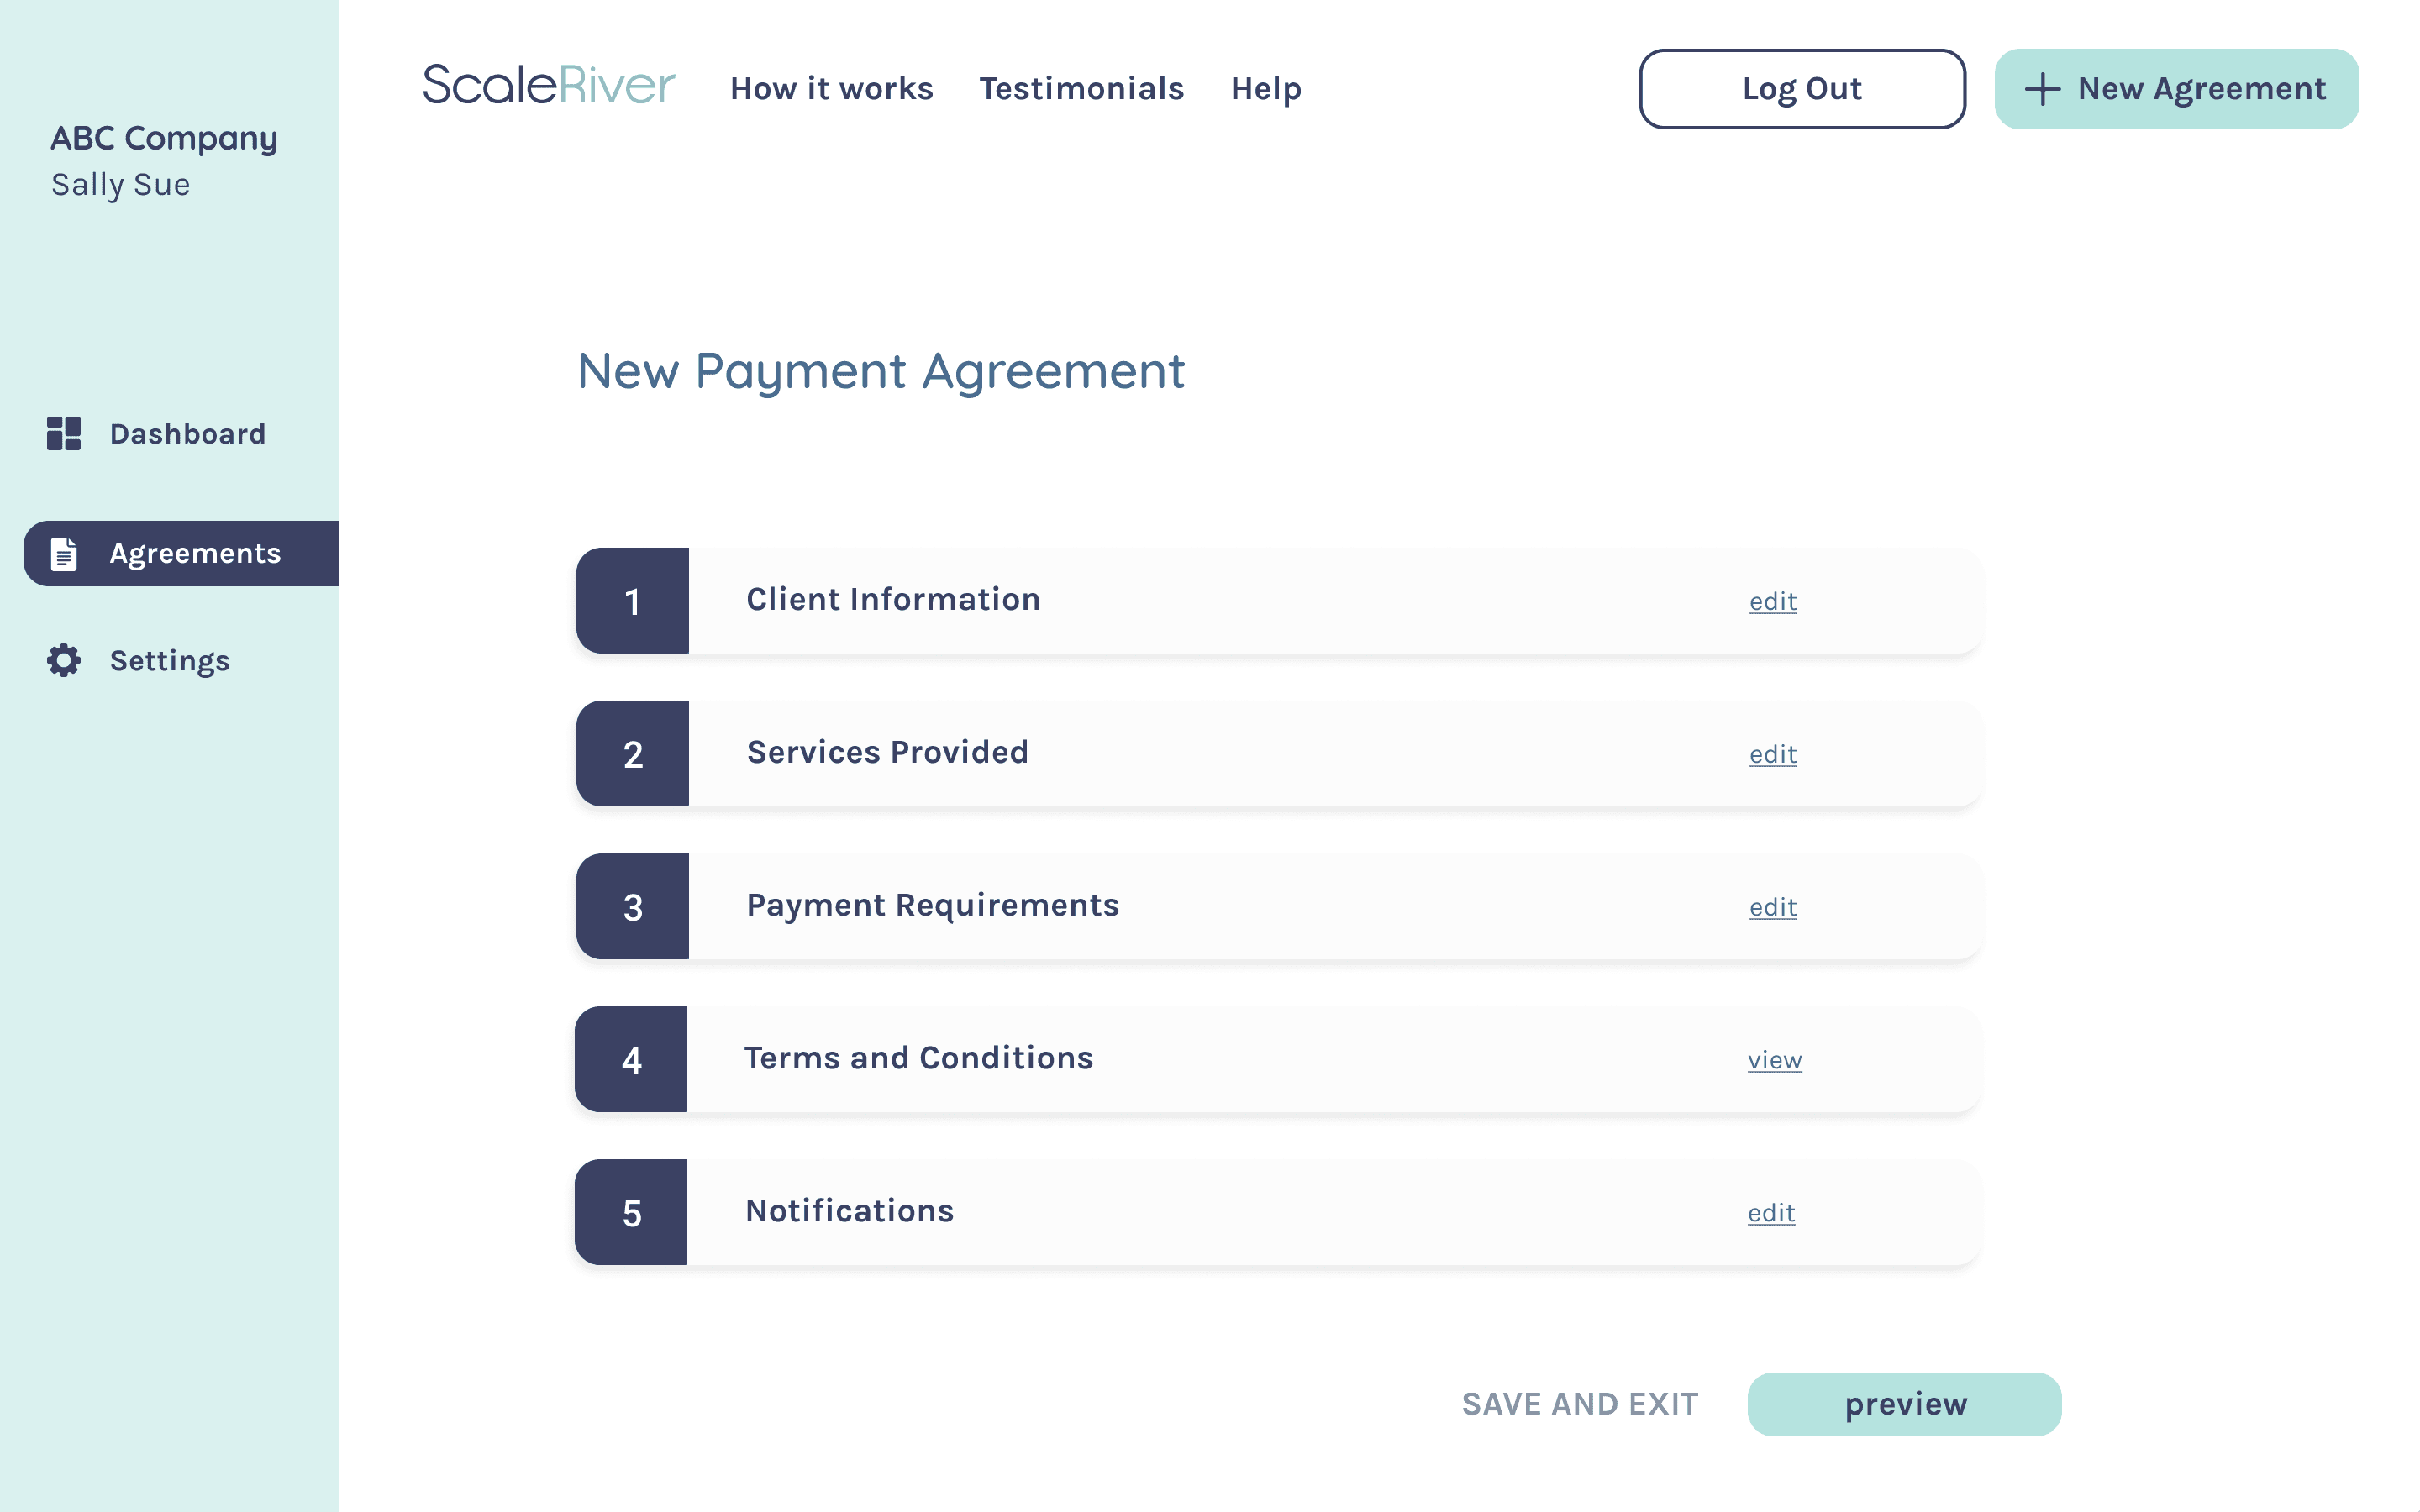Click the Agreements document icon
The image size is (2420, 1512).
point(64,553)
